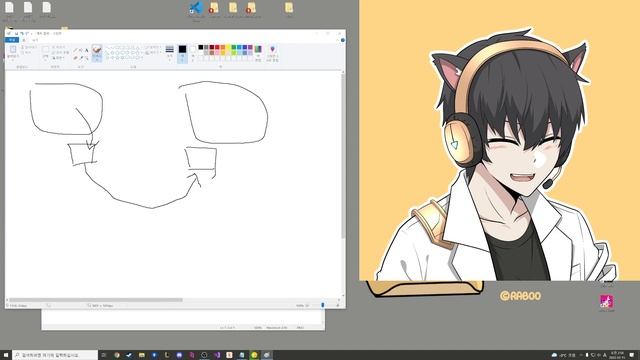Collapse the Paint ribbon with the chevron
This screenshot has height=360, width=640.
(x=338, y=40)
